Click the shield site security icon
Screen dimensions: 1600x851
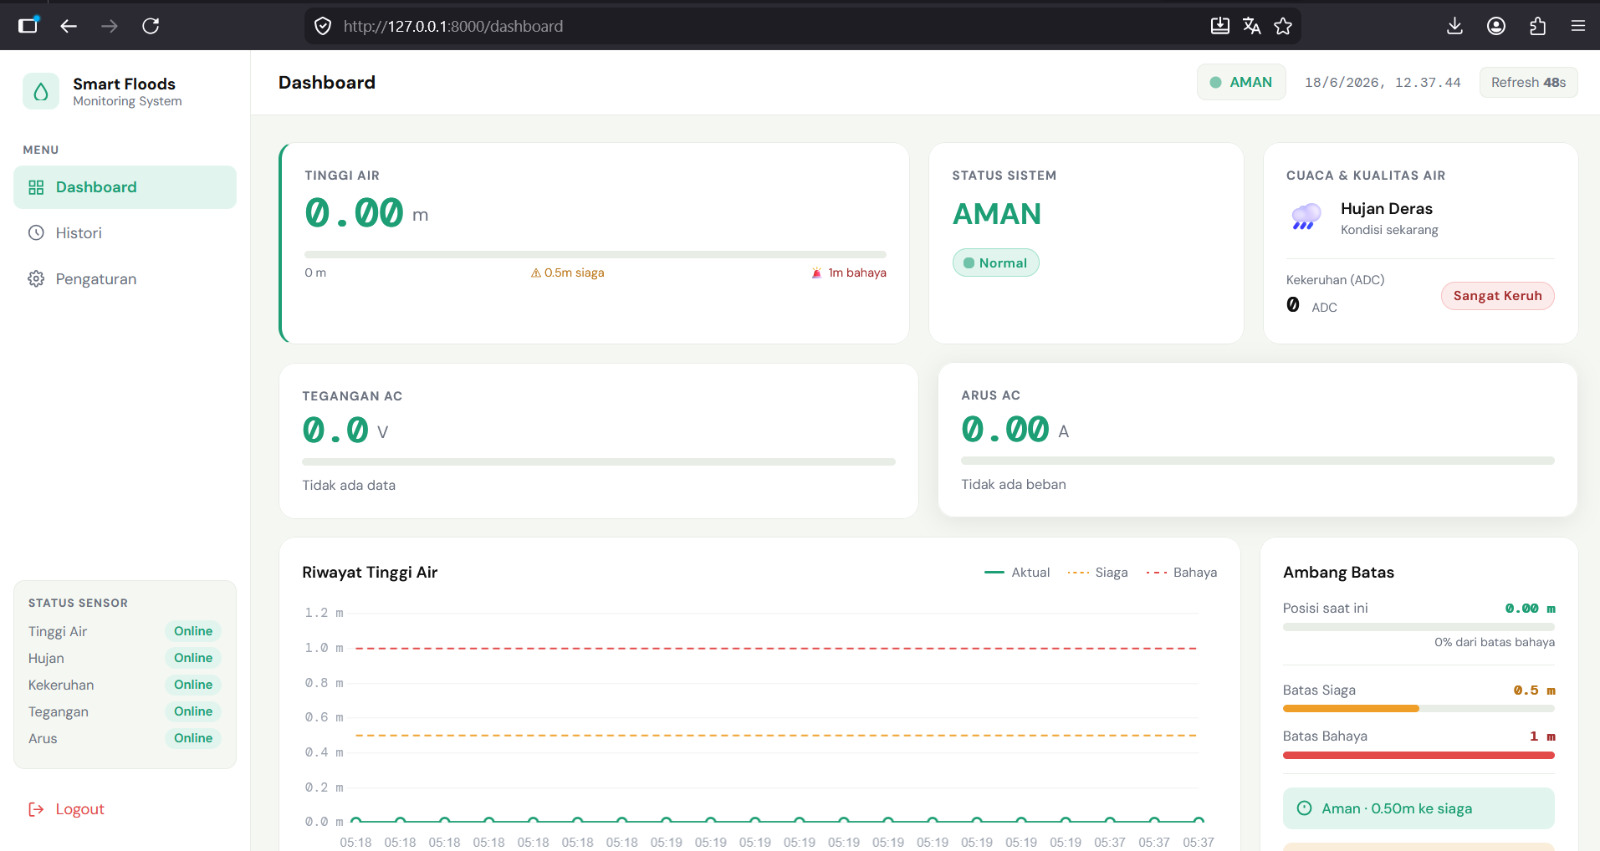click(x=323, y=26)
